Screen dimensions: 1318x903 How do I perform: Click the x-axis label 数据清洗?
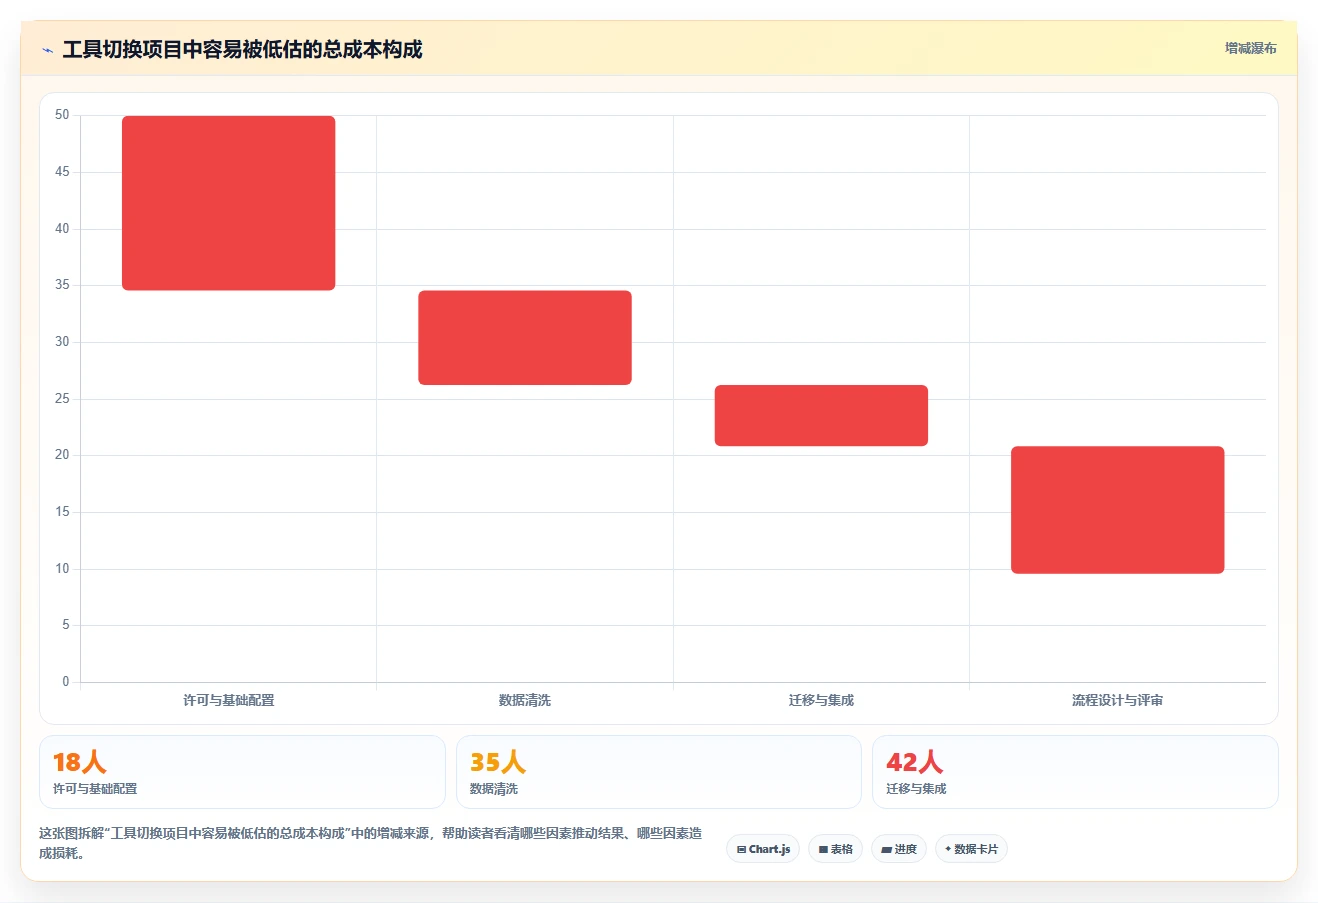525,700
